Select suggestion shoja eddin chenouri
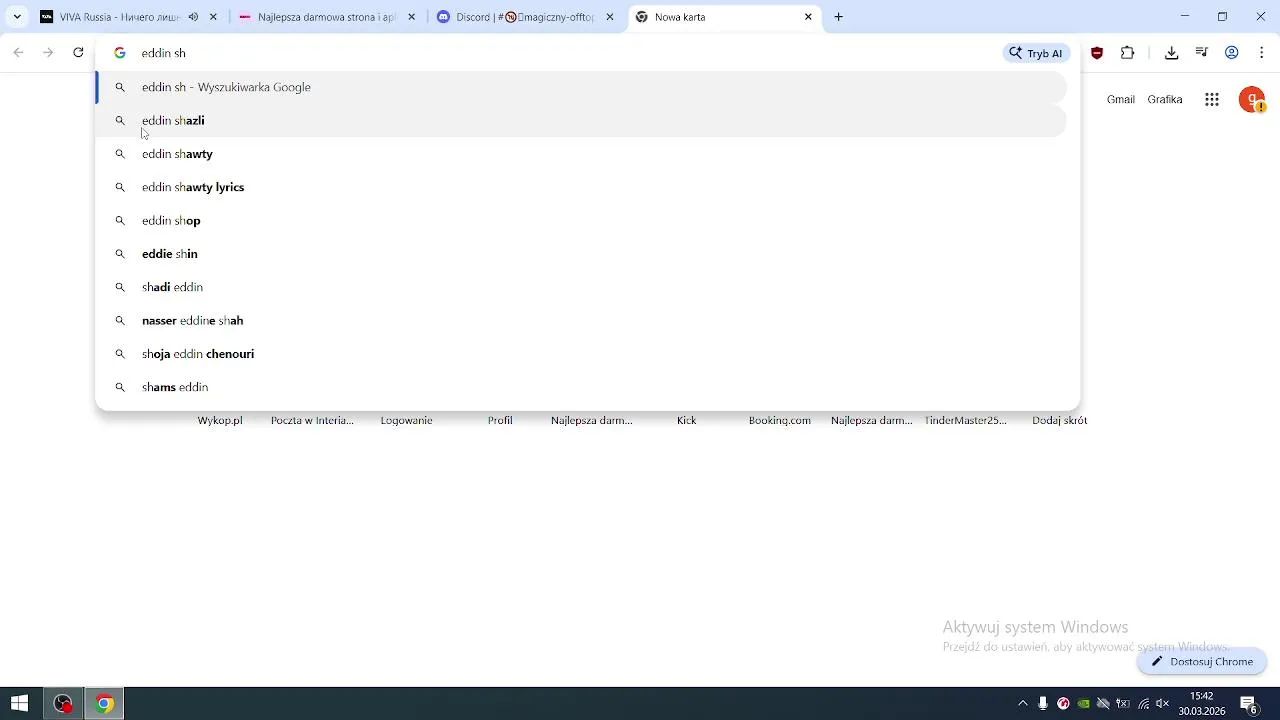The width and height of the screenshot is (1280, 720). [581, 354]
